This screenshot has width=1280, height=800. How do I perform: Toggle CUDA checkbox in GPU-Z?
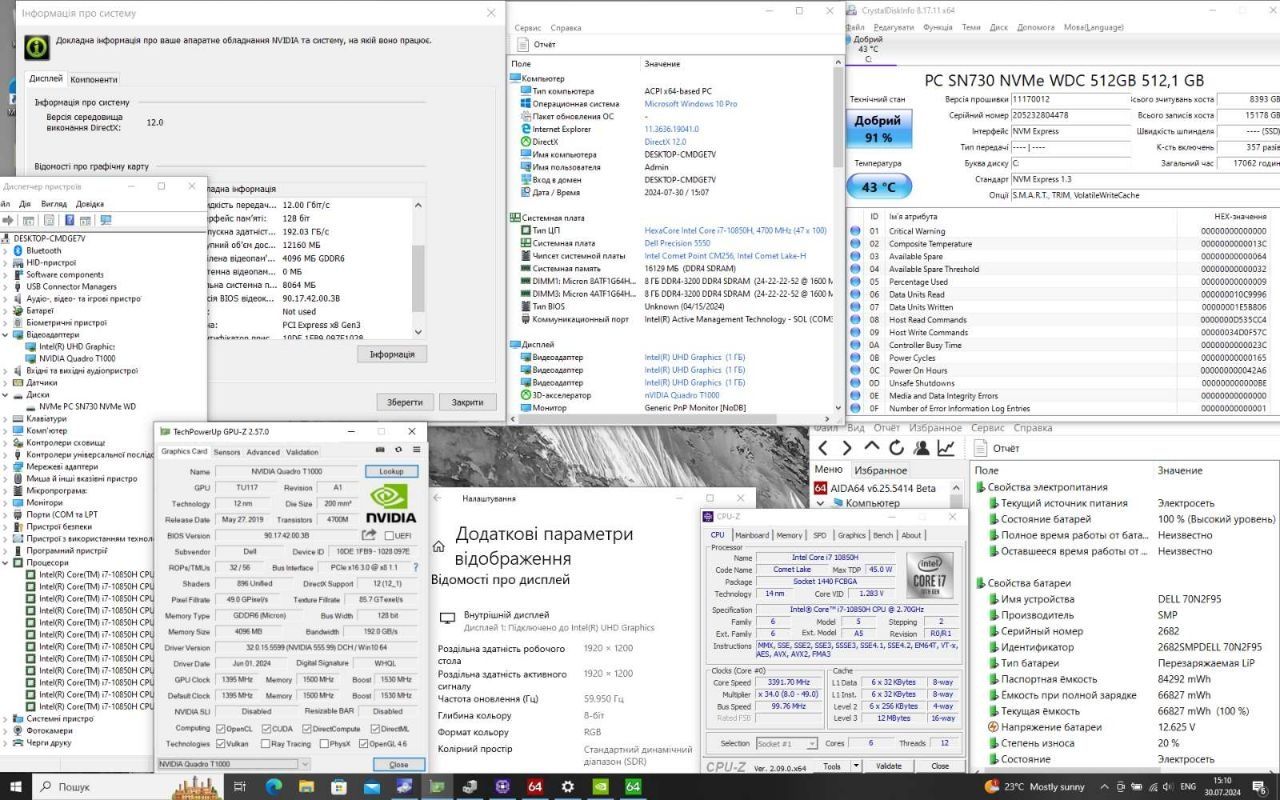pos(266,728)
